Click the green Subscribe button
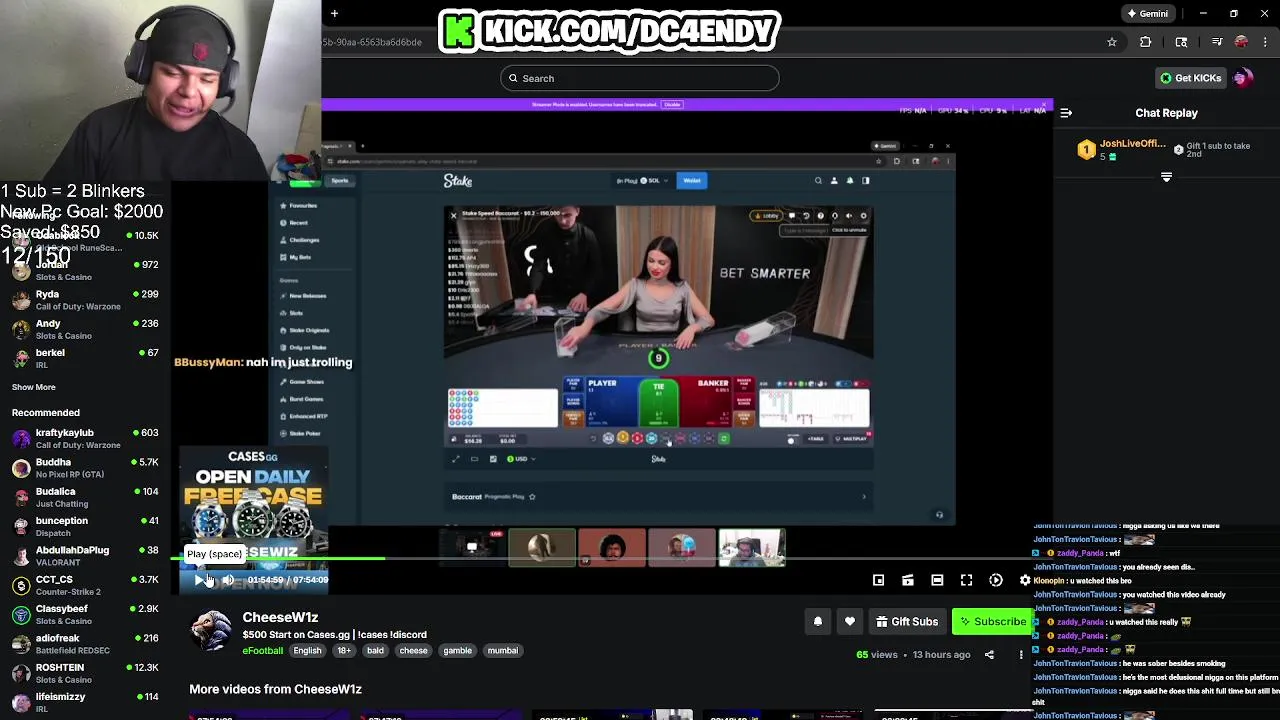 pos(993,622)
